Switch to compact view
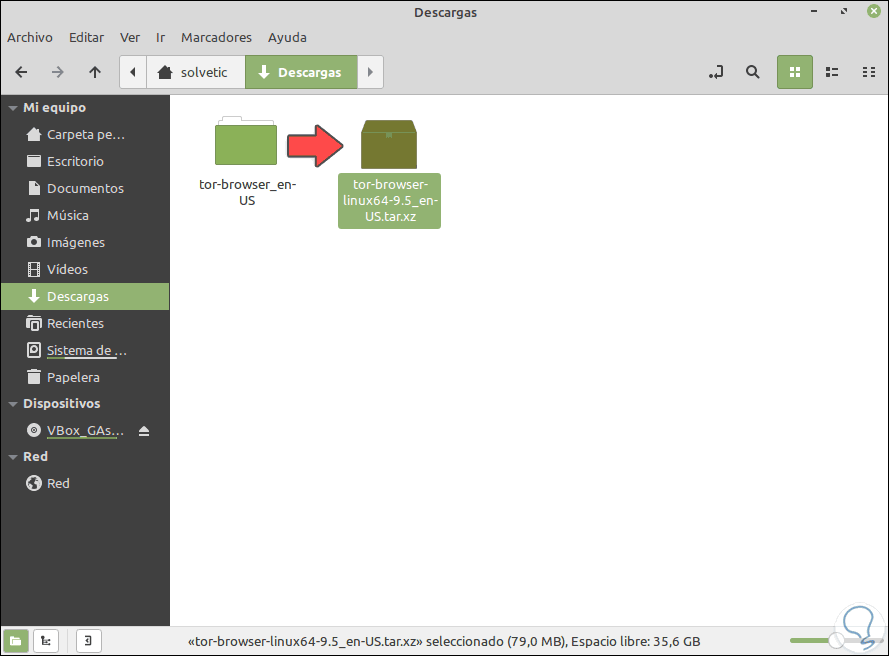889x656 pixels. (869, 72)
